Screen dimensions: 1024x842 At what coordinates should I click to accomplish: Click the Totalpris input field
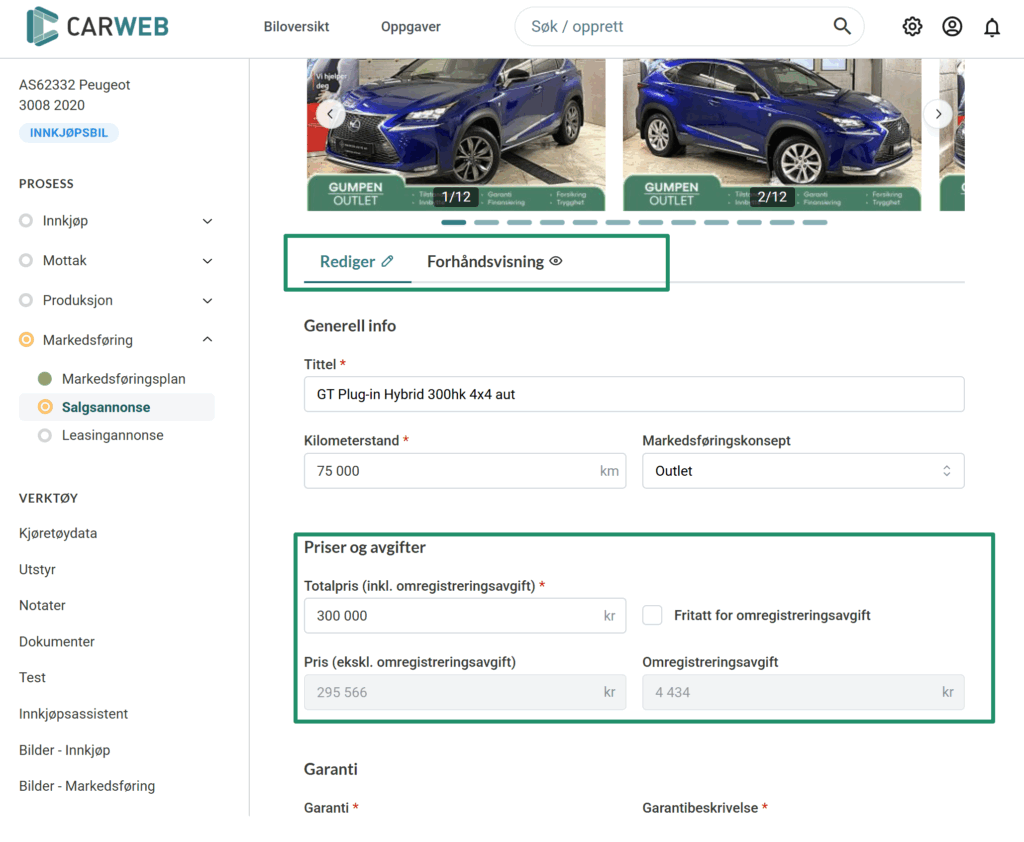pos(465,615)
